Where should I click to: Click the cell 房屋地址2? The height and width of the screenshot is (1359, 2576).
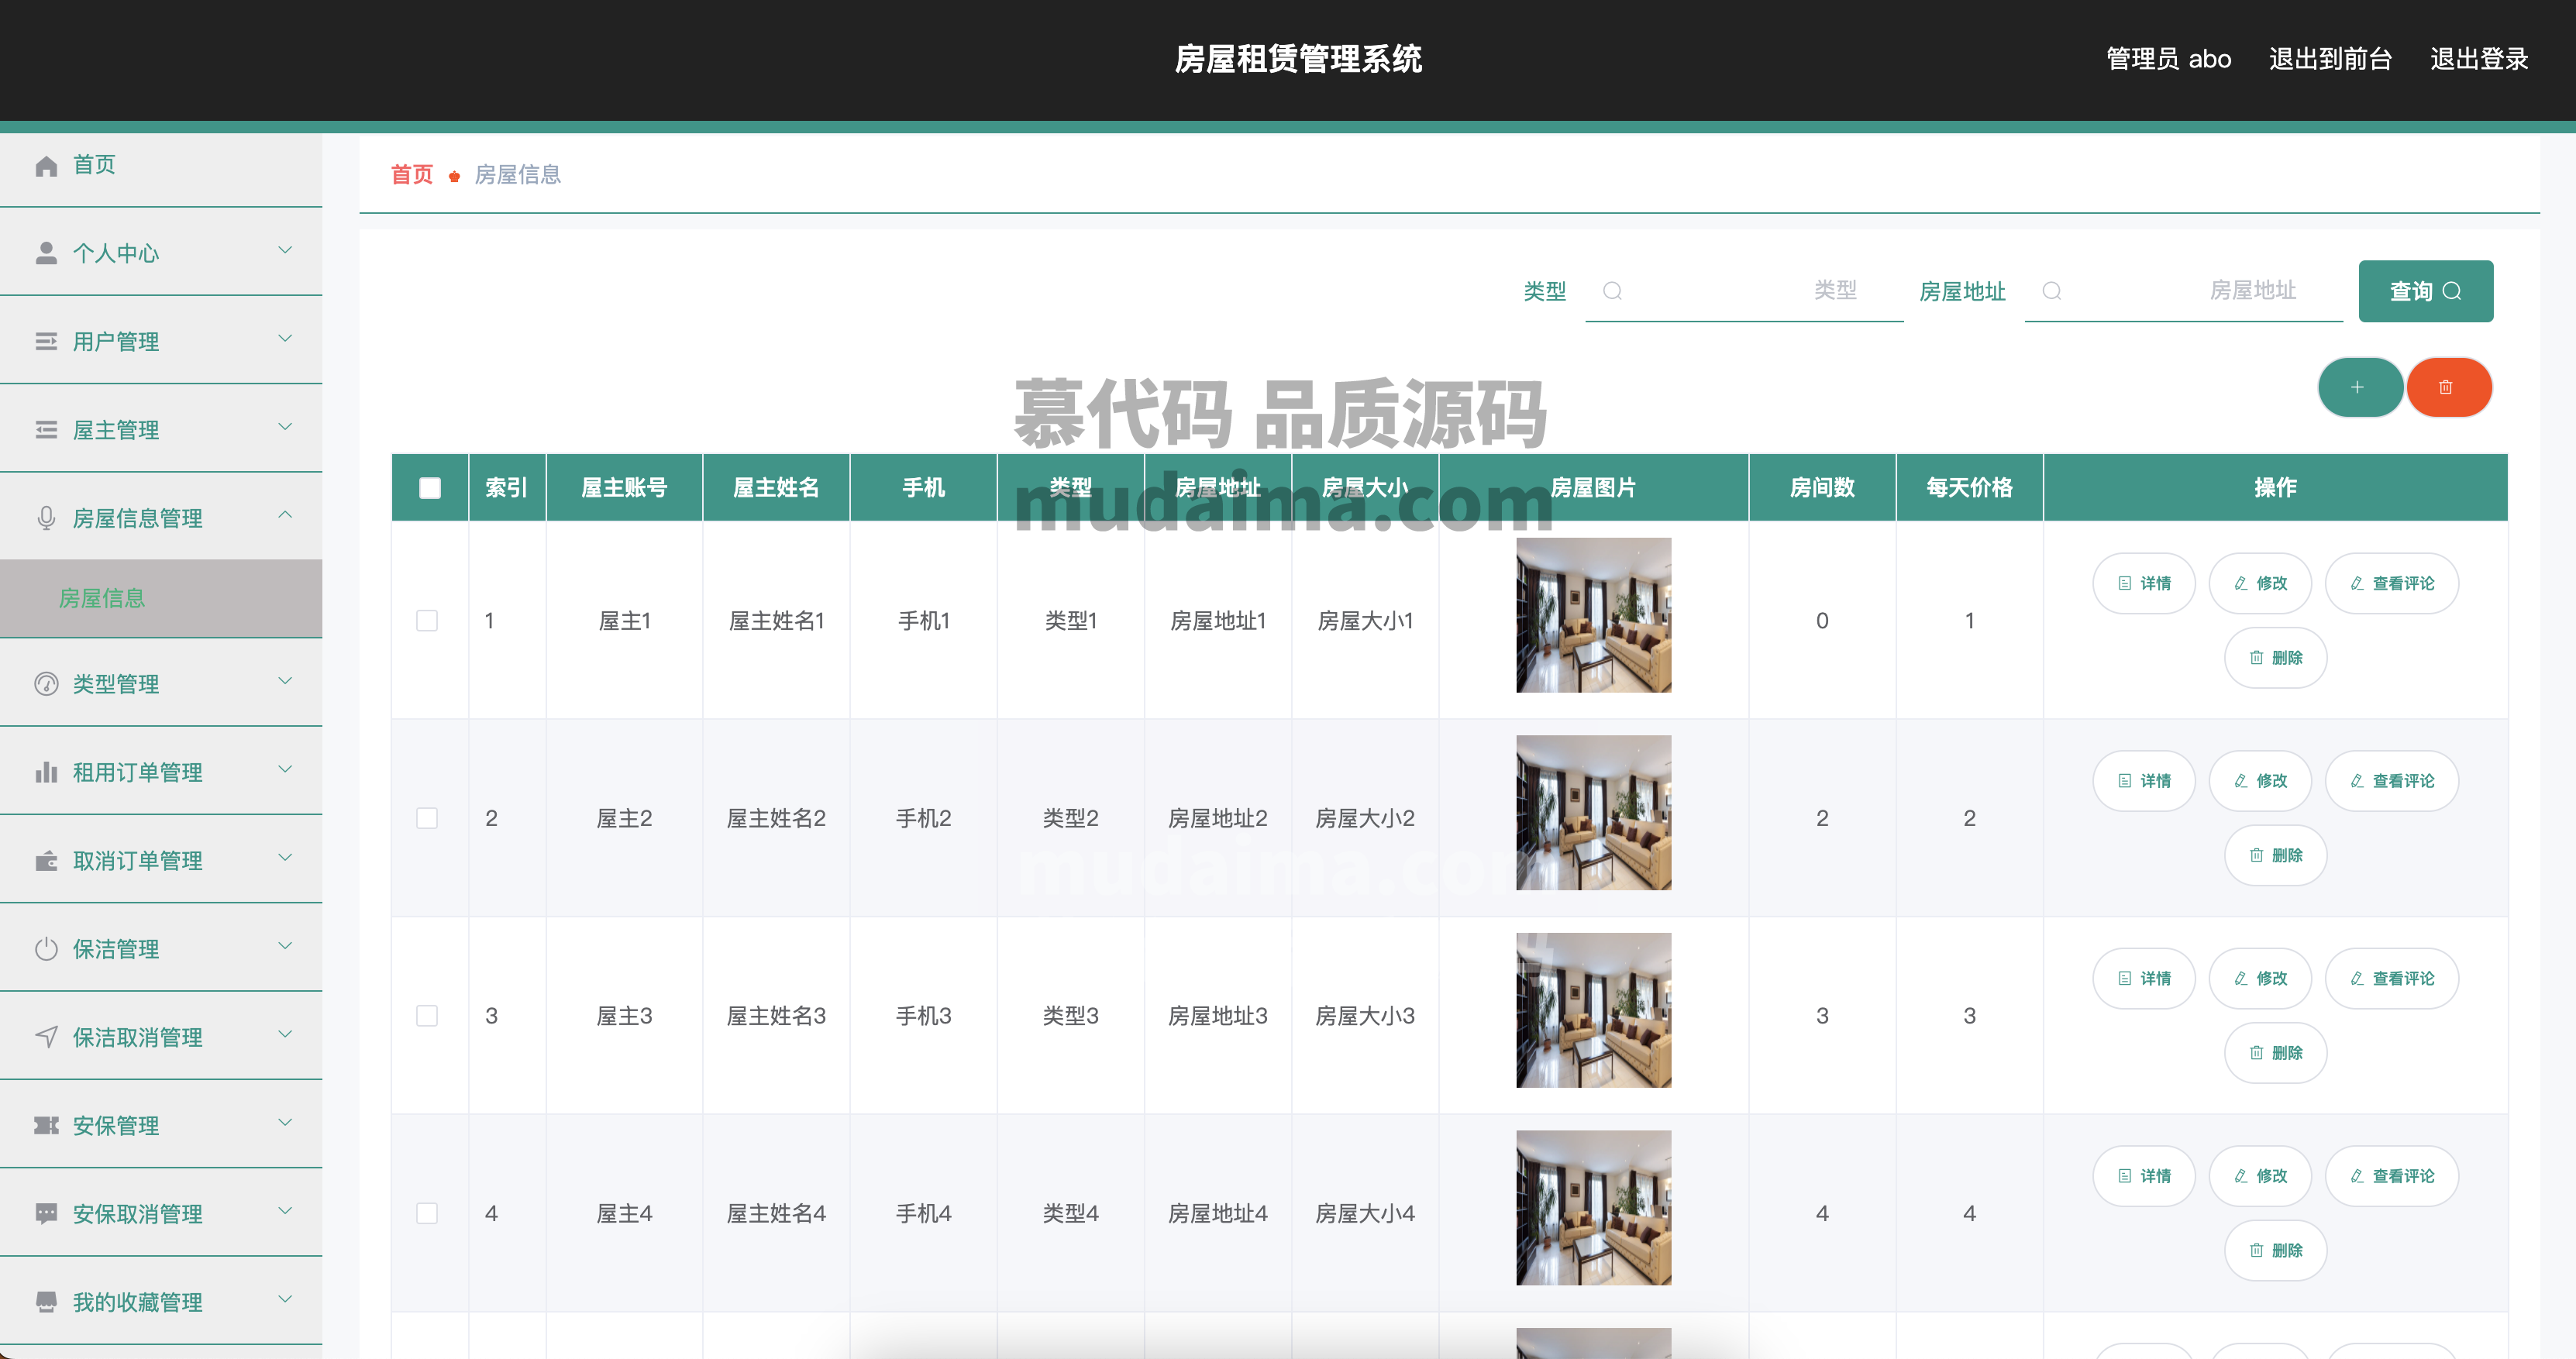tap(1218, 818)
